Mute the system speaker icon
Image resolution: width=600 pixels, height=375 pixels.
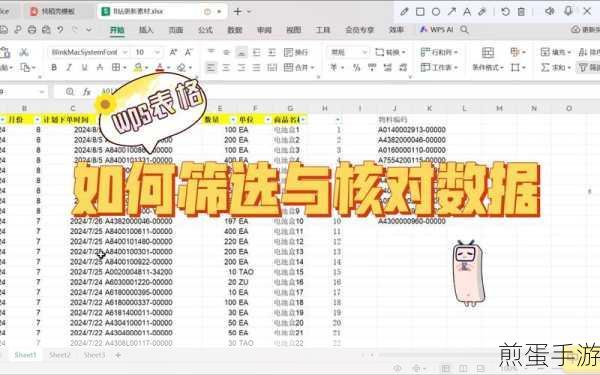pyautogui.click(x=549, y=11)
